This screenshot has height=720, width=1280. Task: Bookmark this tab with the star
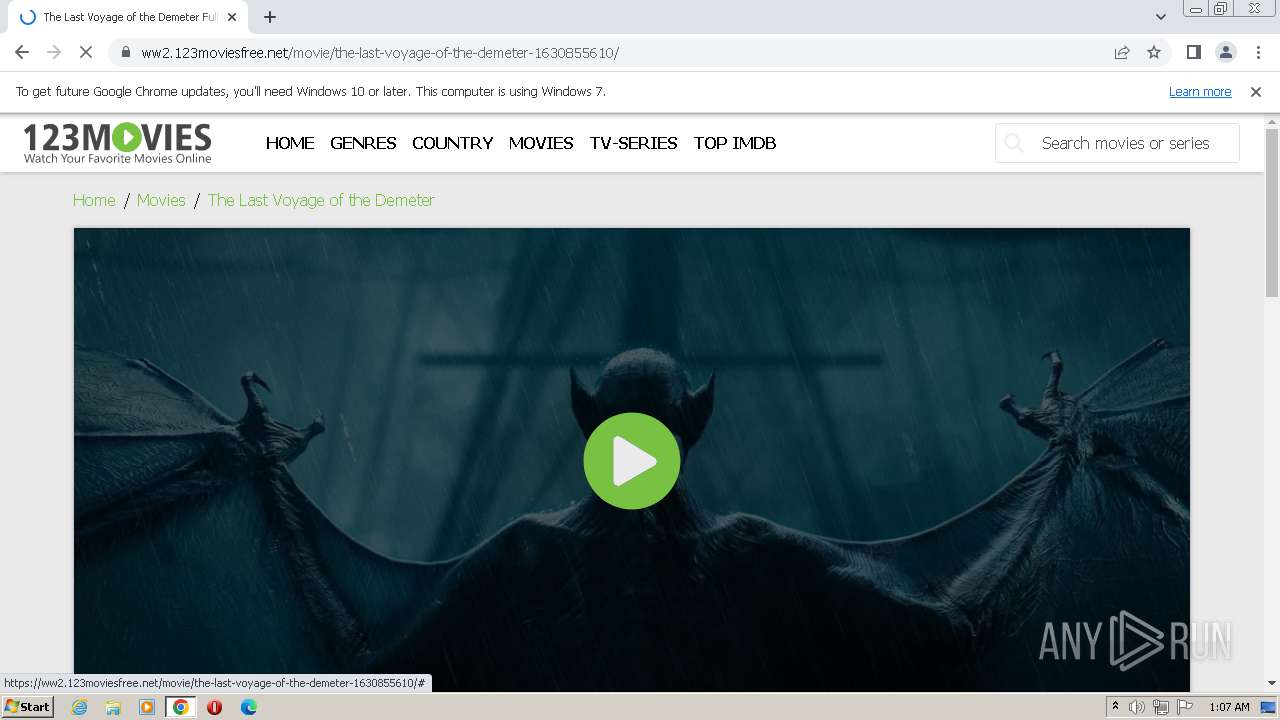(1154, 52)
